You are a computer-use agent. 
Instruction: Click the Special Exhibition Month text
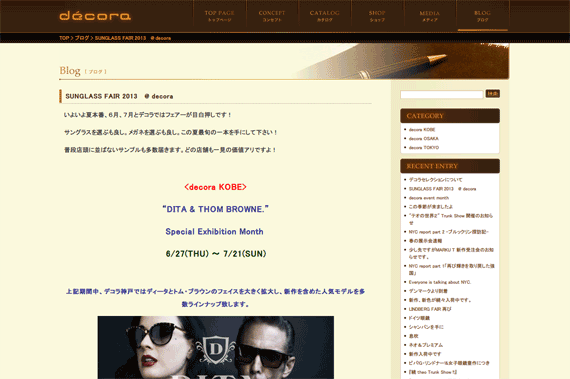pyautogui.click(x=214, y=231)
